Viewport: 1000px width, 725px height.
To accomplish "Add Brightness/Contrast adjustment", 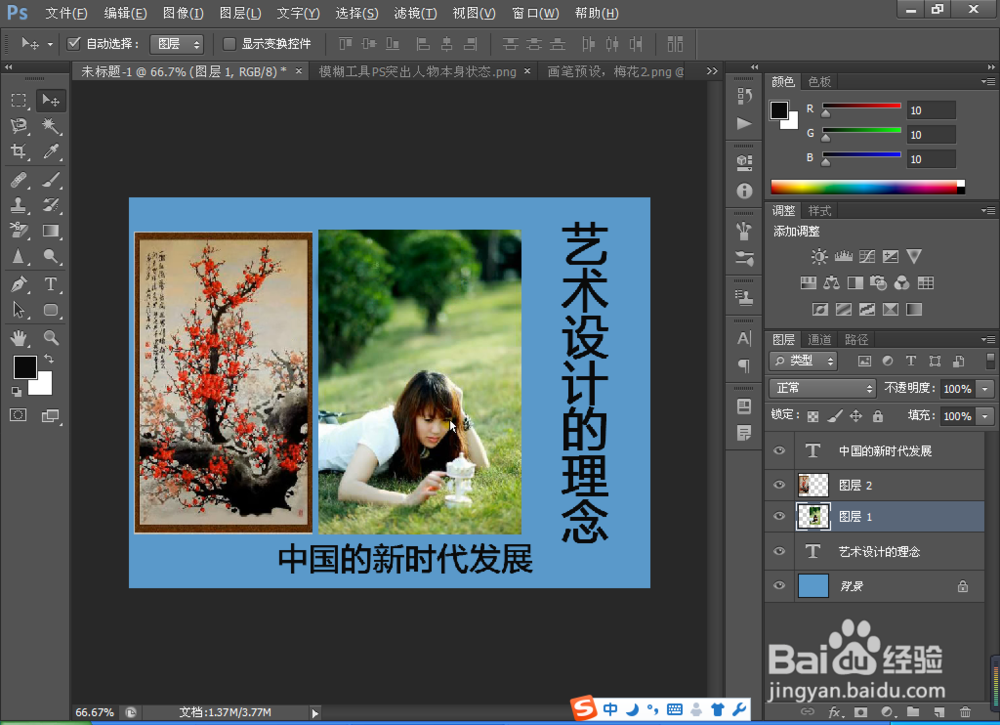I will click(819, 256).
